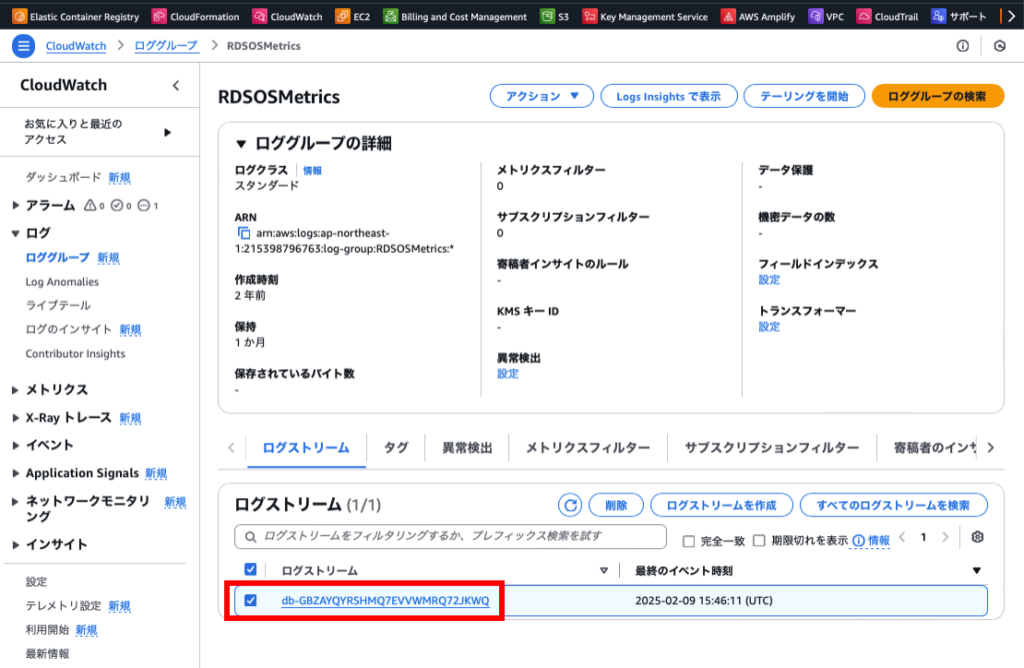Click the copy ARN icon
This screenshot has width=1024, height=668.
click(243, 233)
